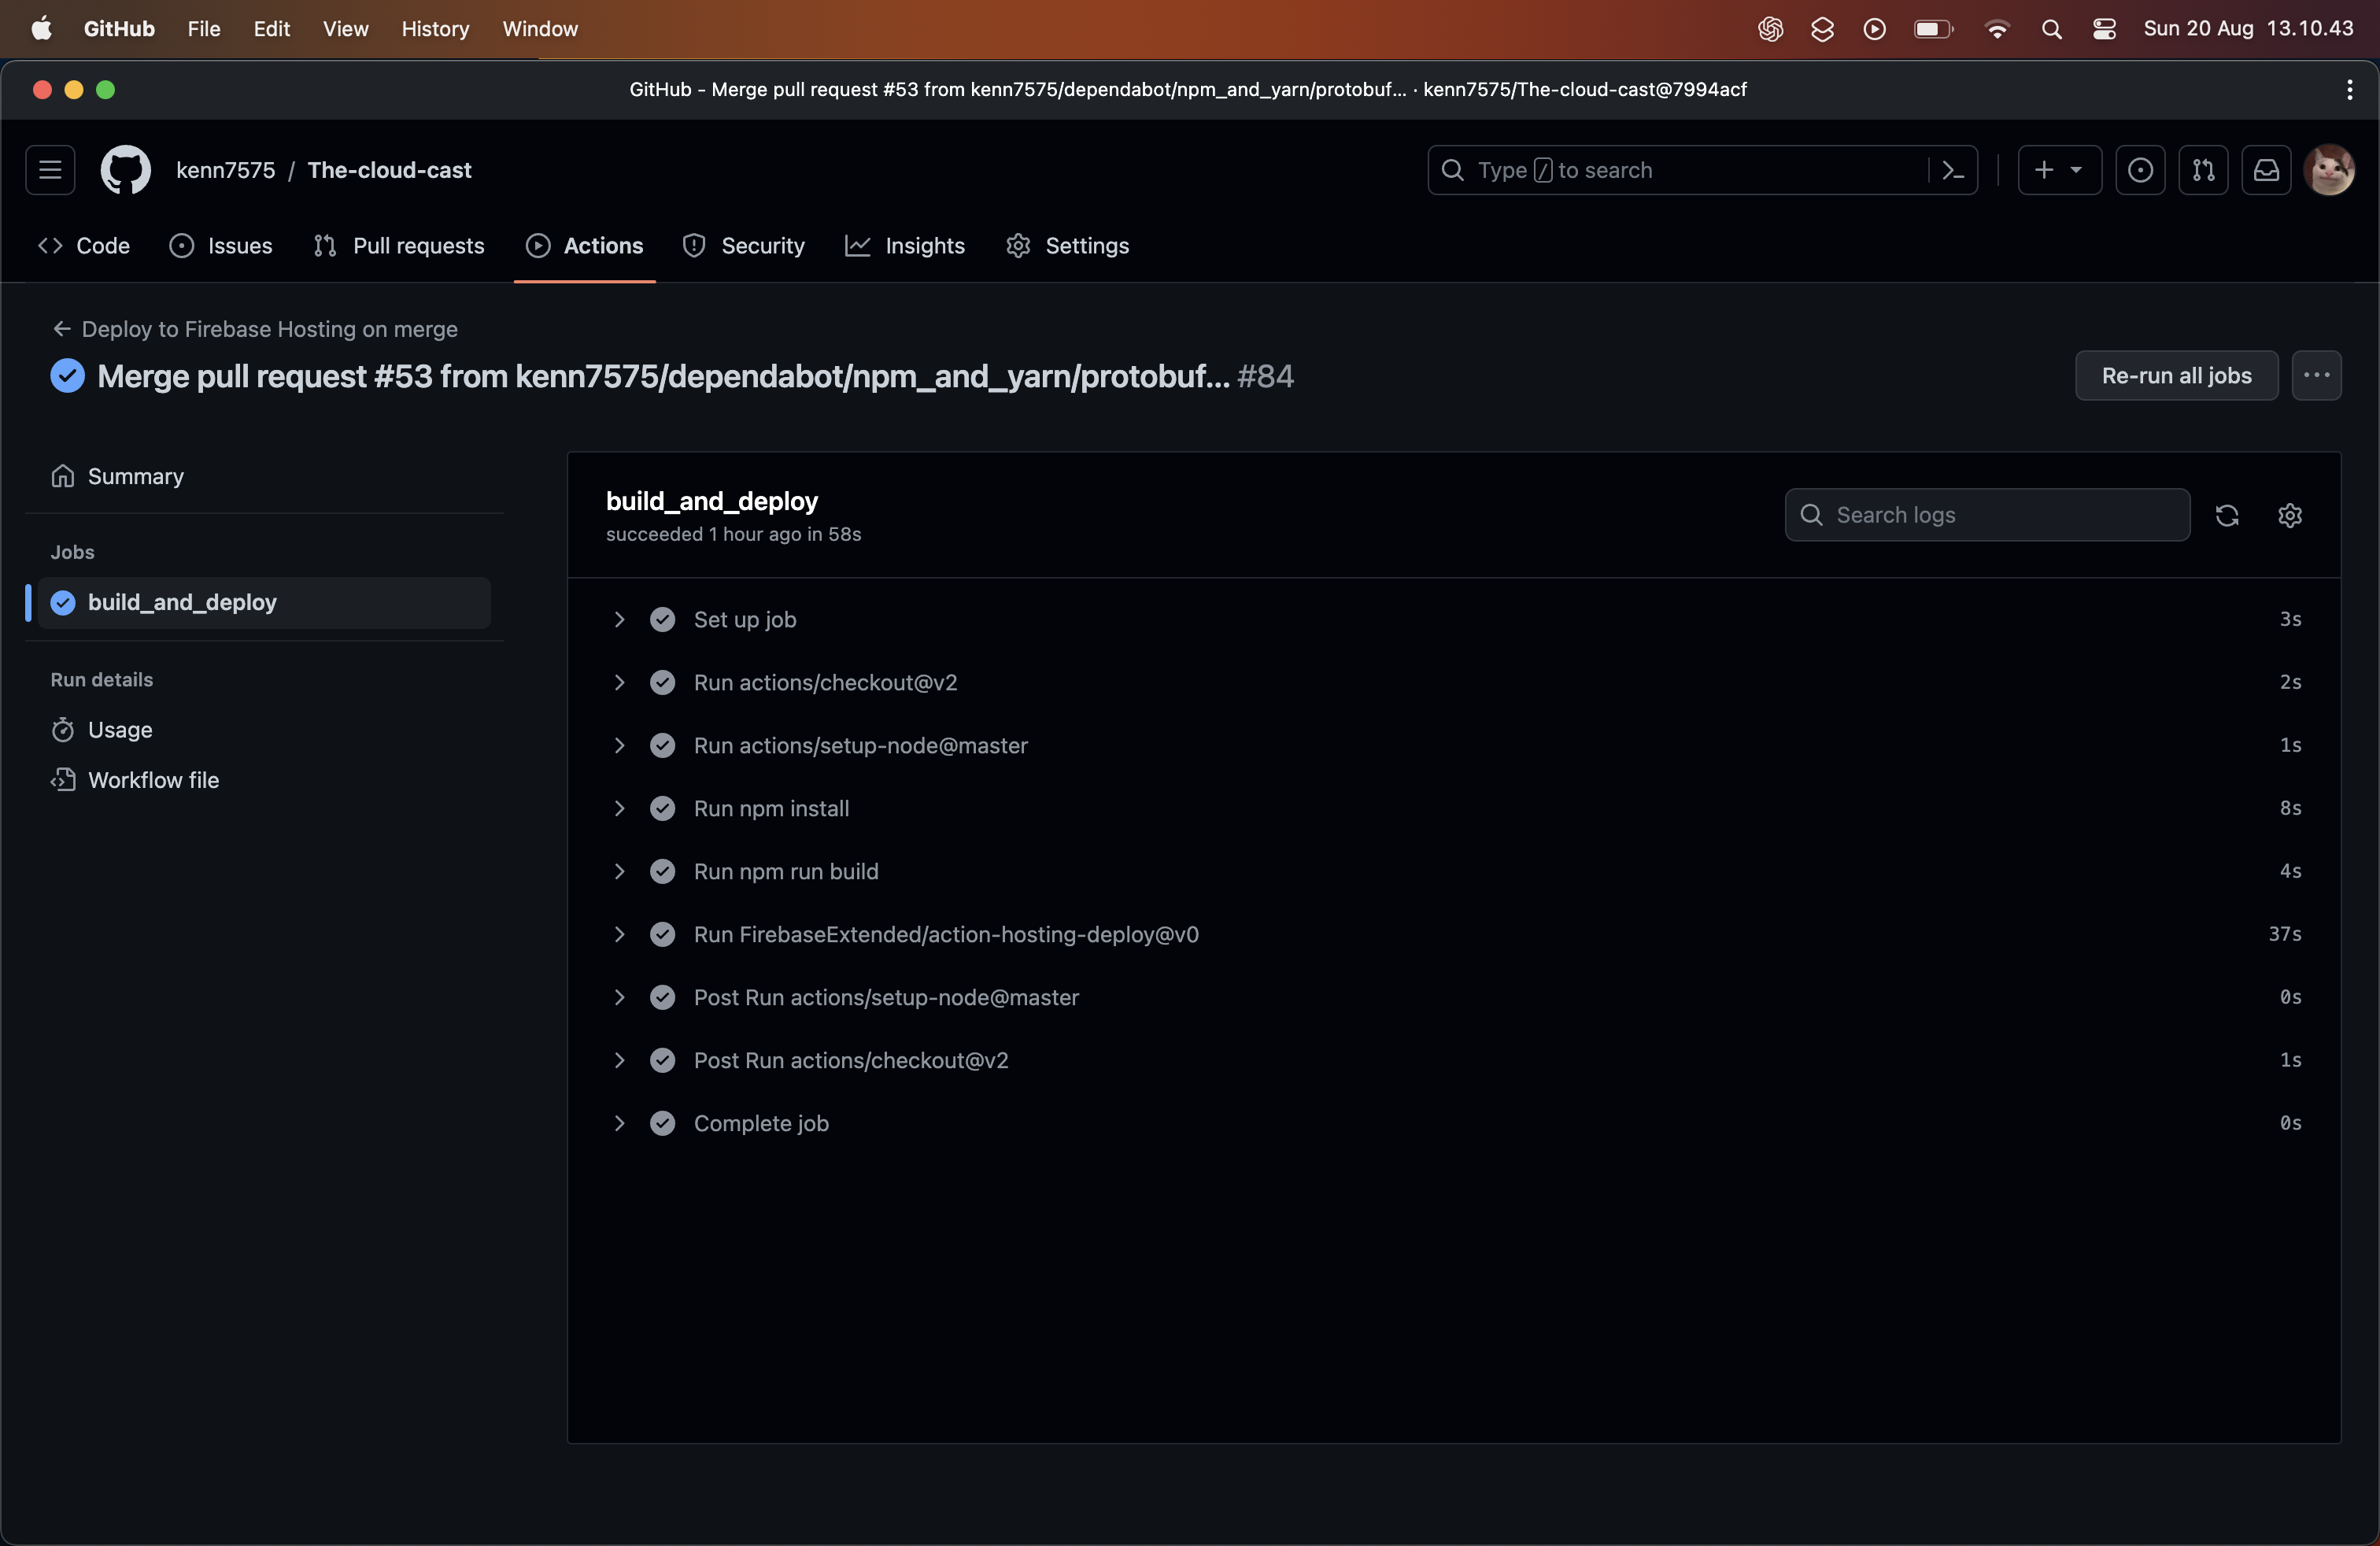Viewport: 2380px width, 1546px height.
Task: Open the notifications inbox icon
Action: coord(2266,170)
